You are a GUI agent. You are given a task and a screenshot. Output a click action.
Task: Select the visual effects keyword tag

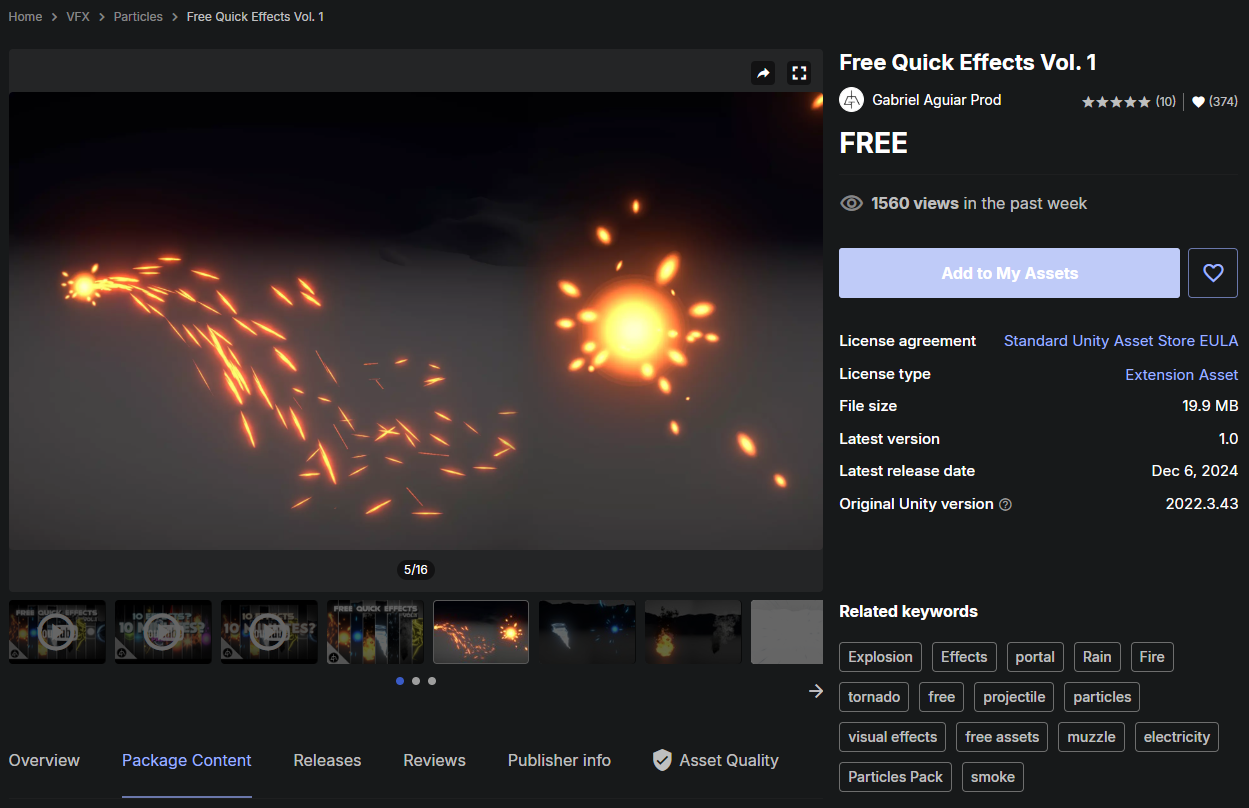893,737
